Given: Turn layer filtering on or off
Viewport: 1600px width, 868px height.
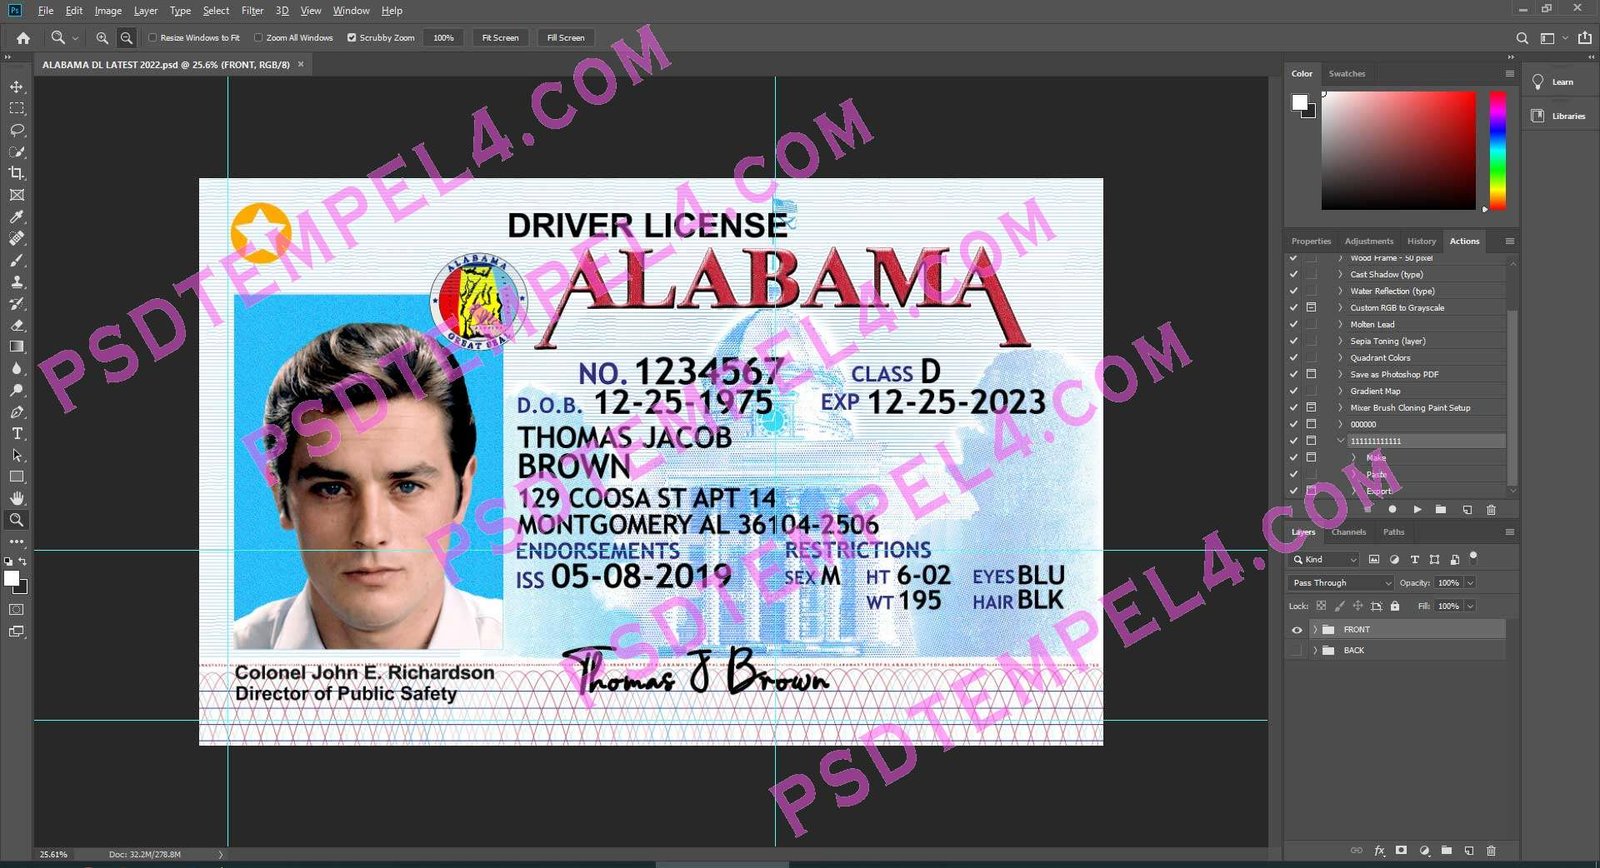Looking at the screenshot, I should pos(1473,557).
